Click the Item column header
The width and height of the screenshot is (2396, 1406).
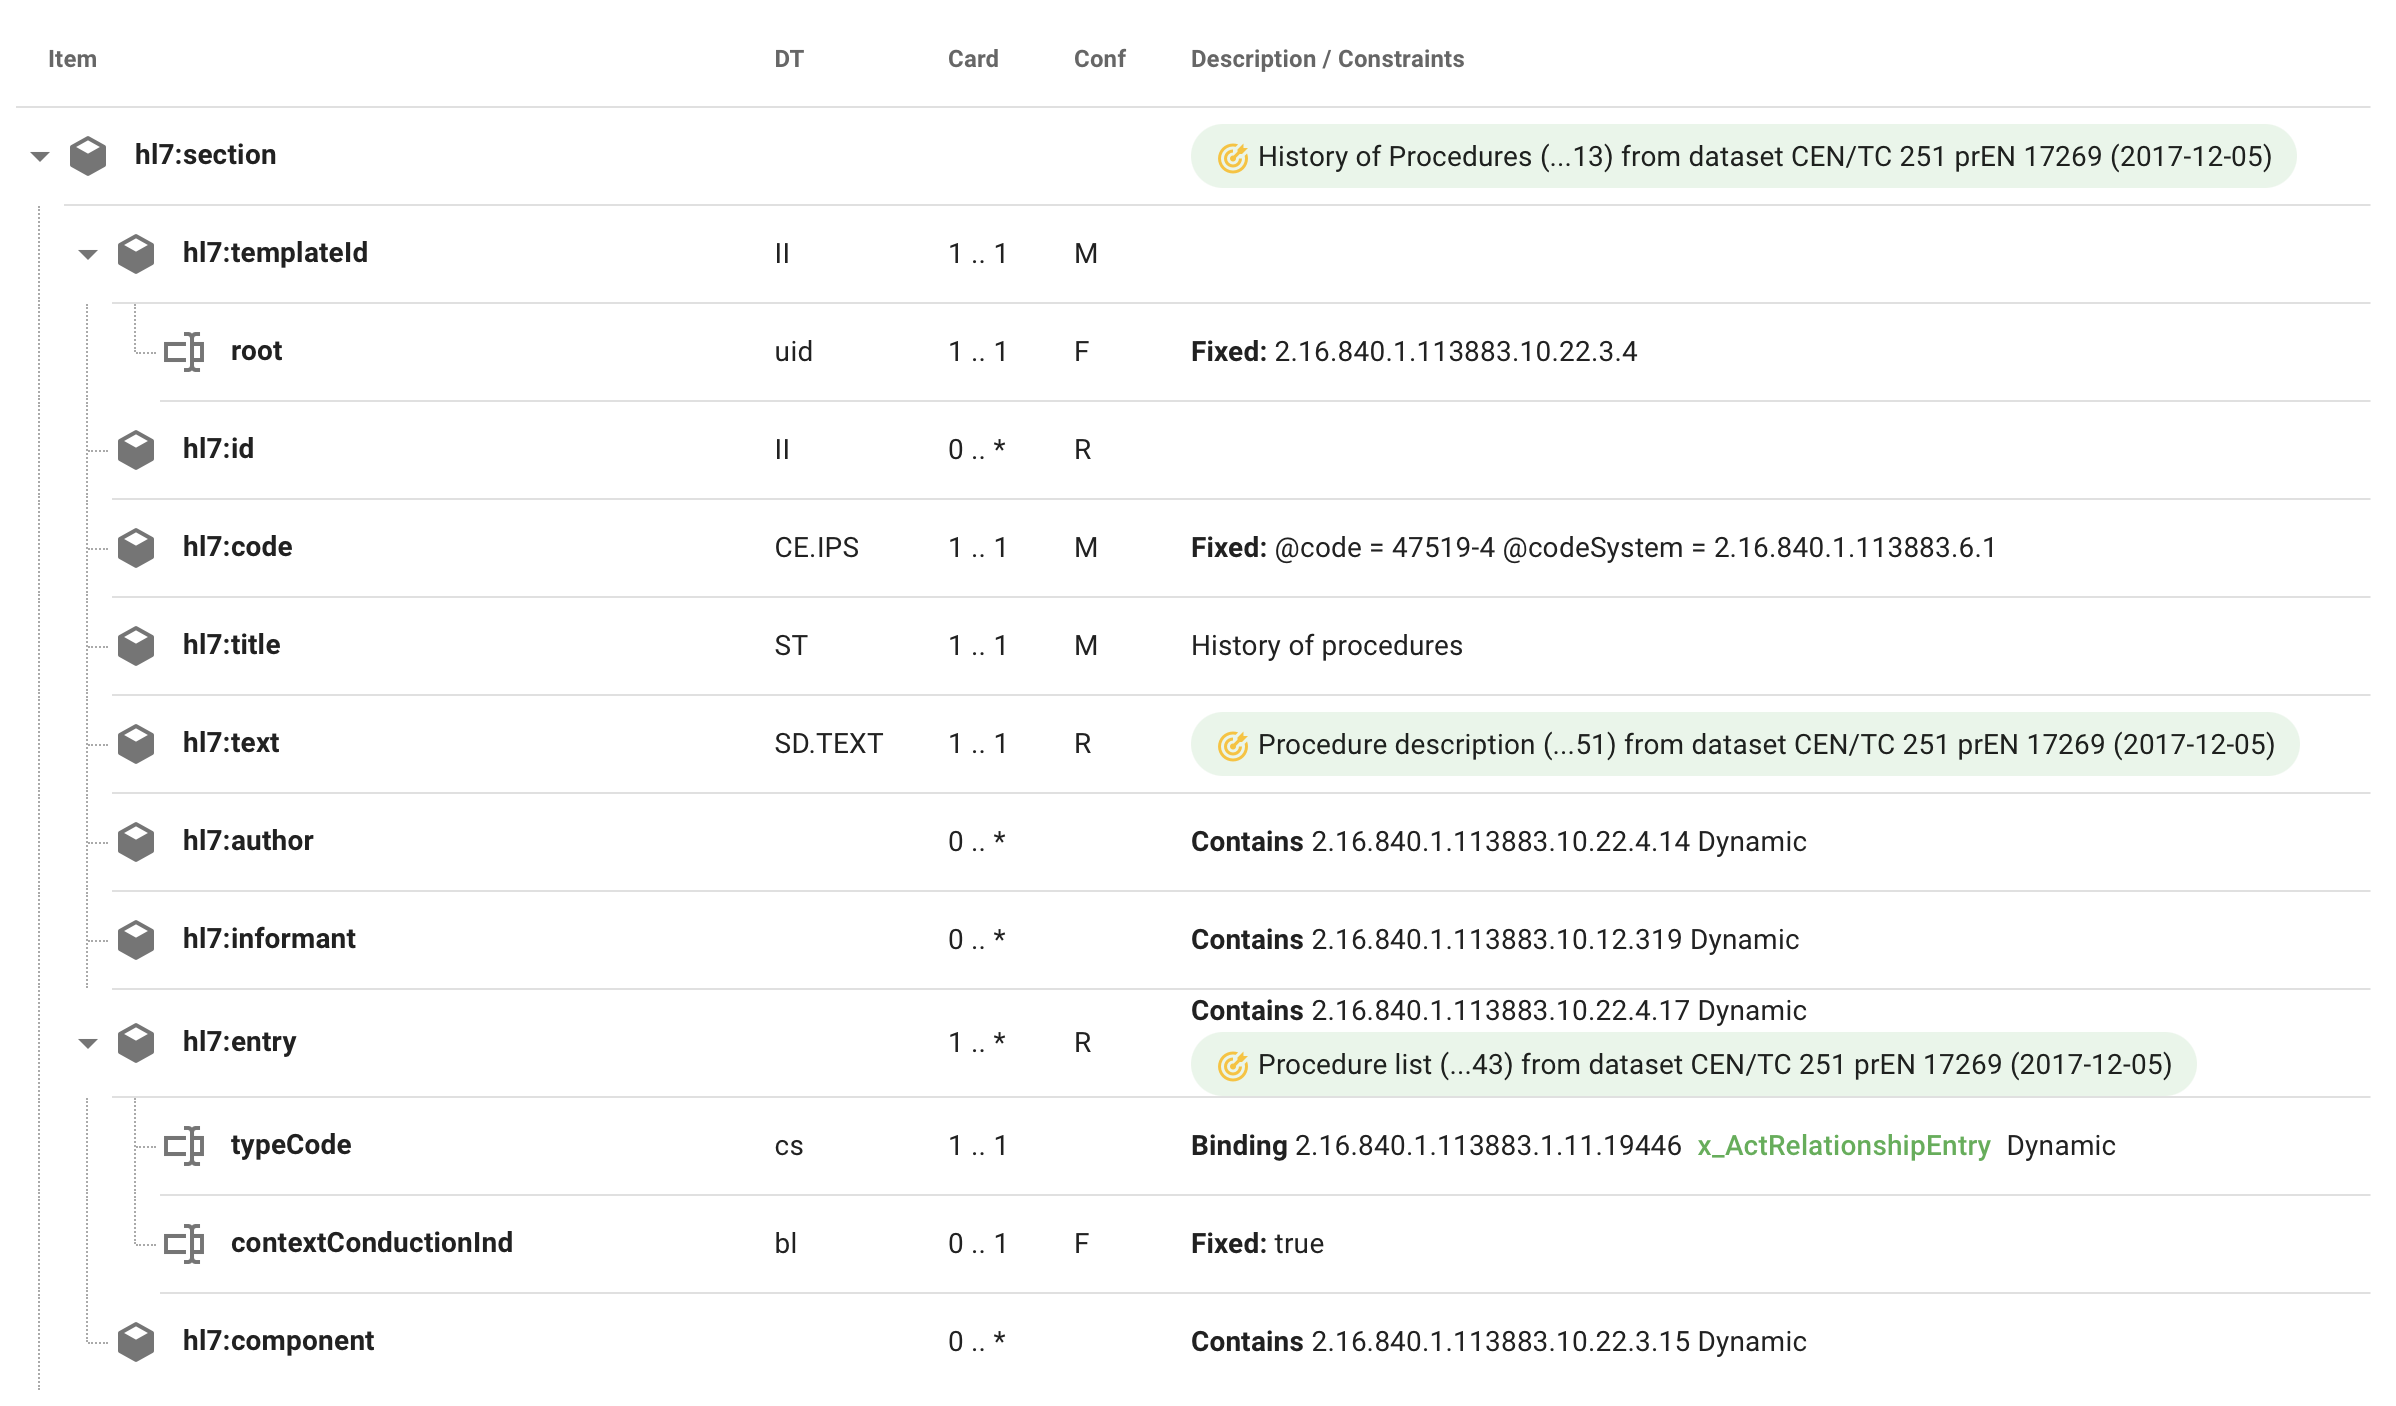pos(72,59)
